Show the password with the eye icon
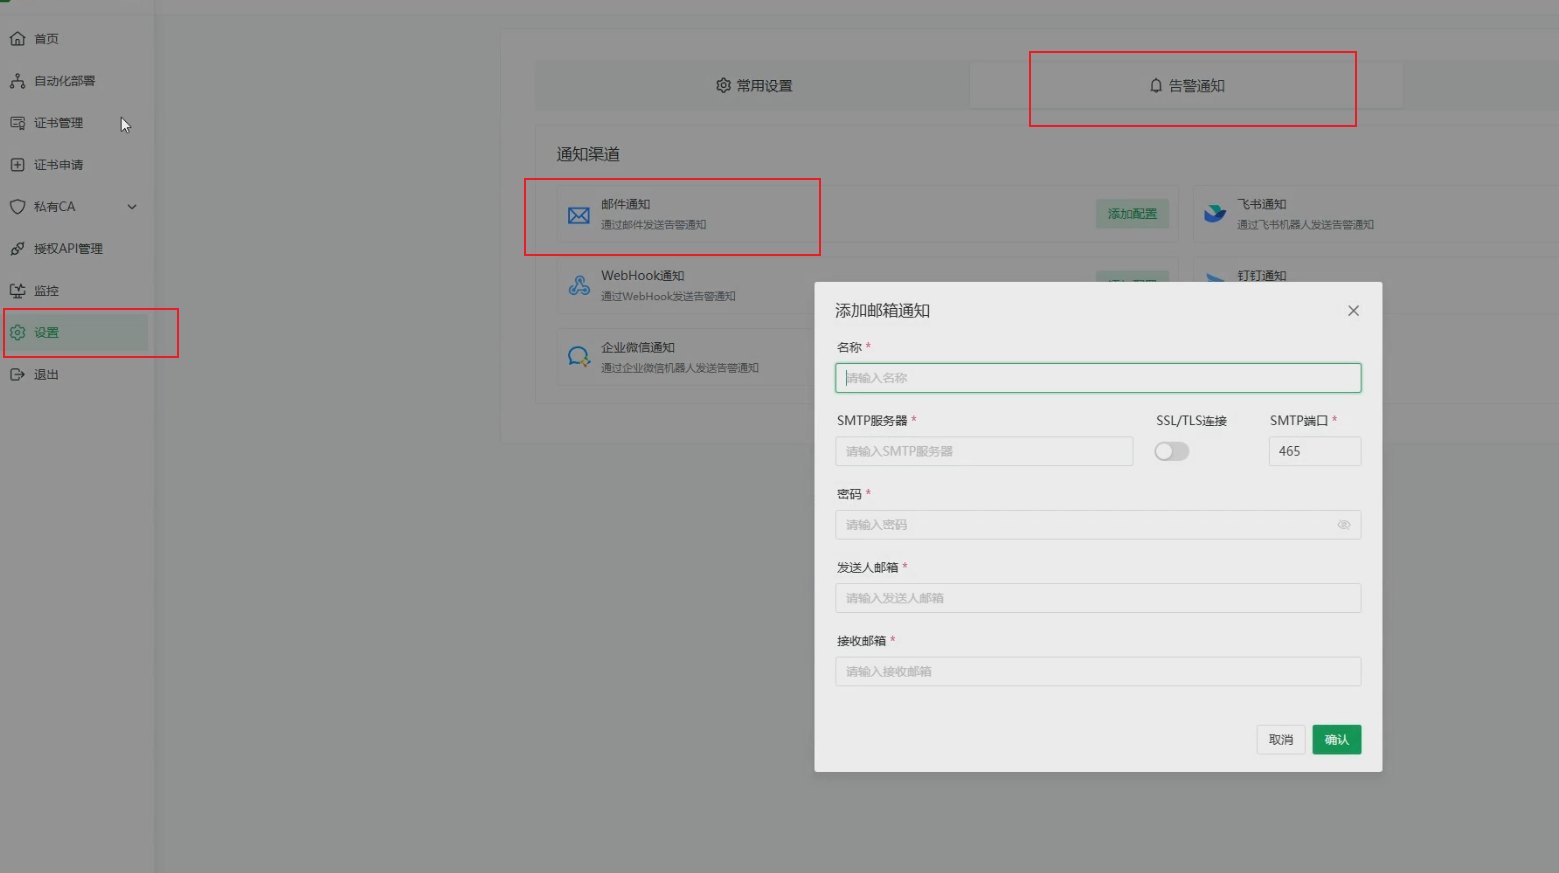The width and height of the screenshot is (1559, 873). pos(1343,525)
